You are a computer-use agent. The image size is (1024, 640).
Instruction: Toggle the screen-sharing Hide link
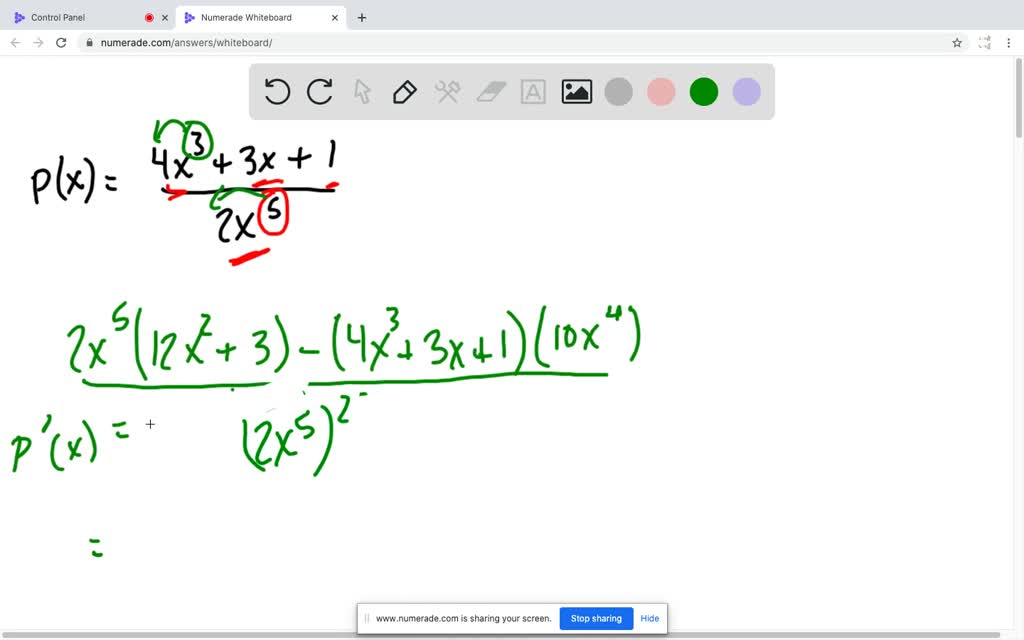coord(649,618)
